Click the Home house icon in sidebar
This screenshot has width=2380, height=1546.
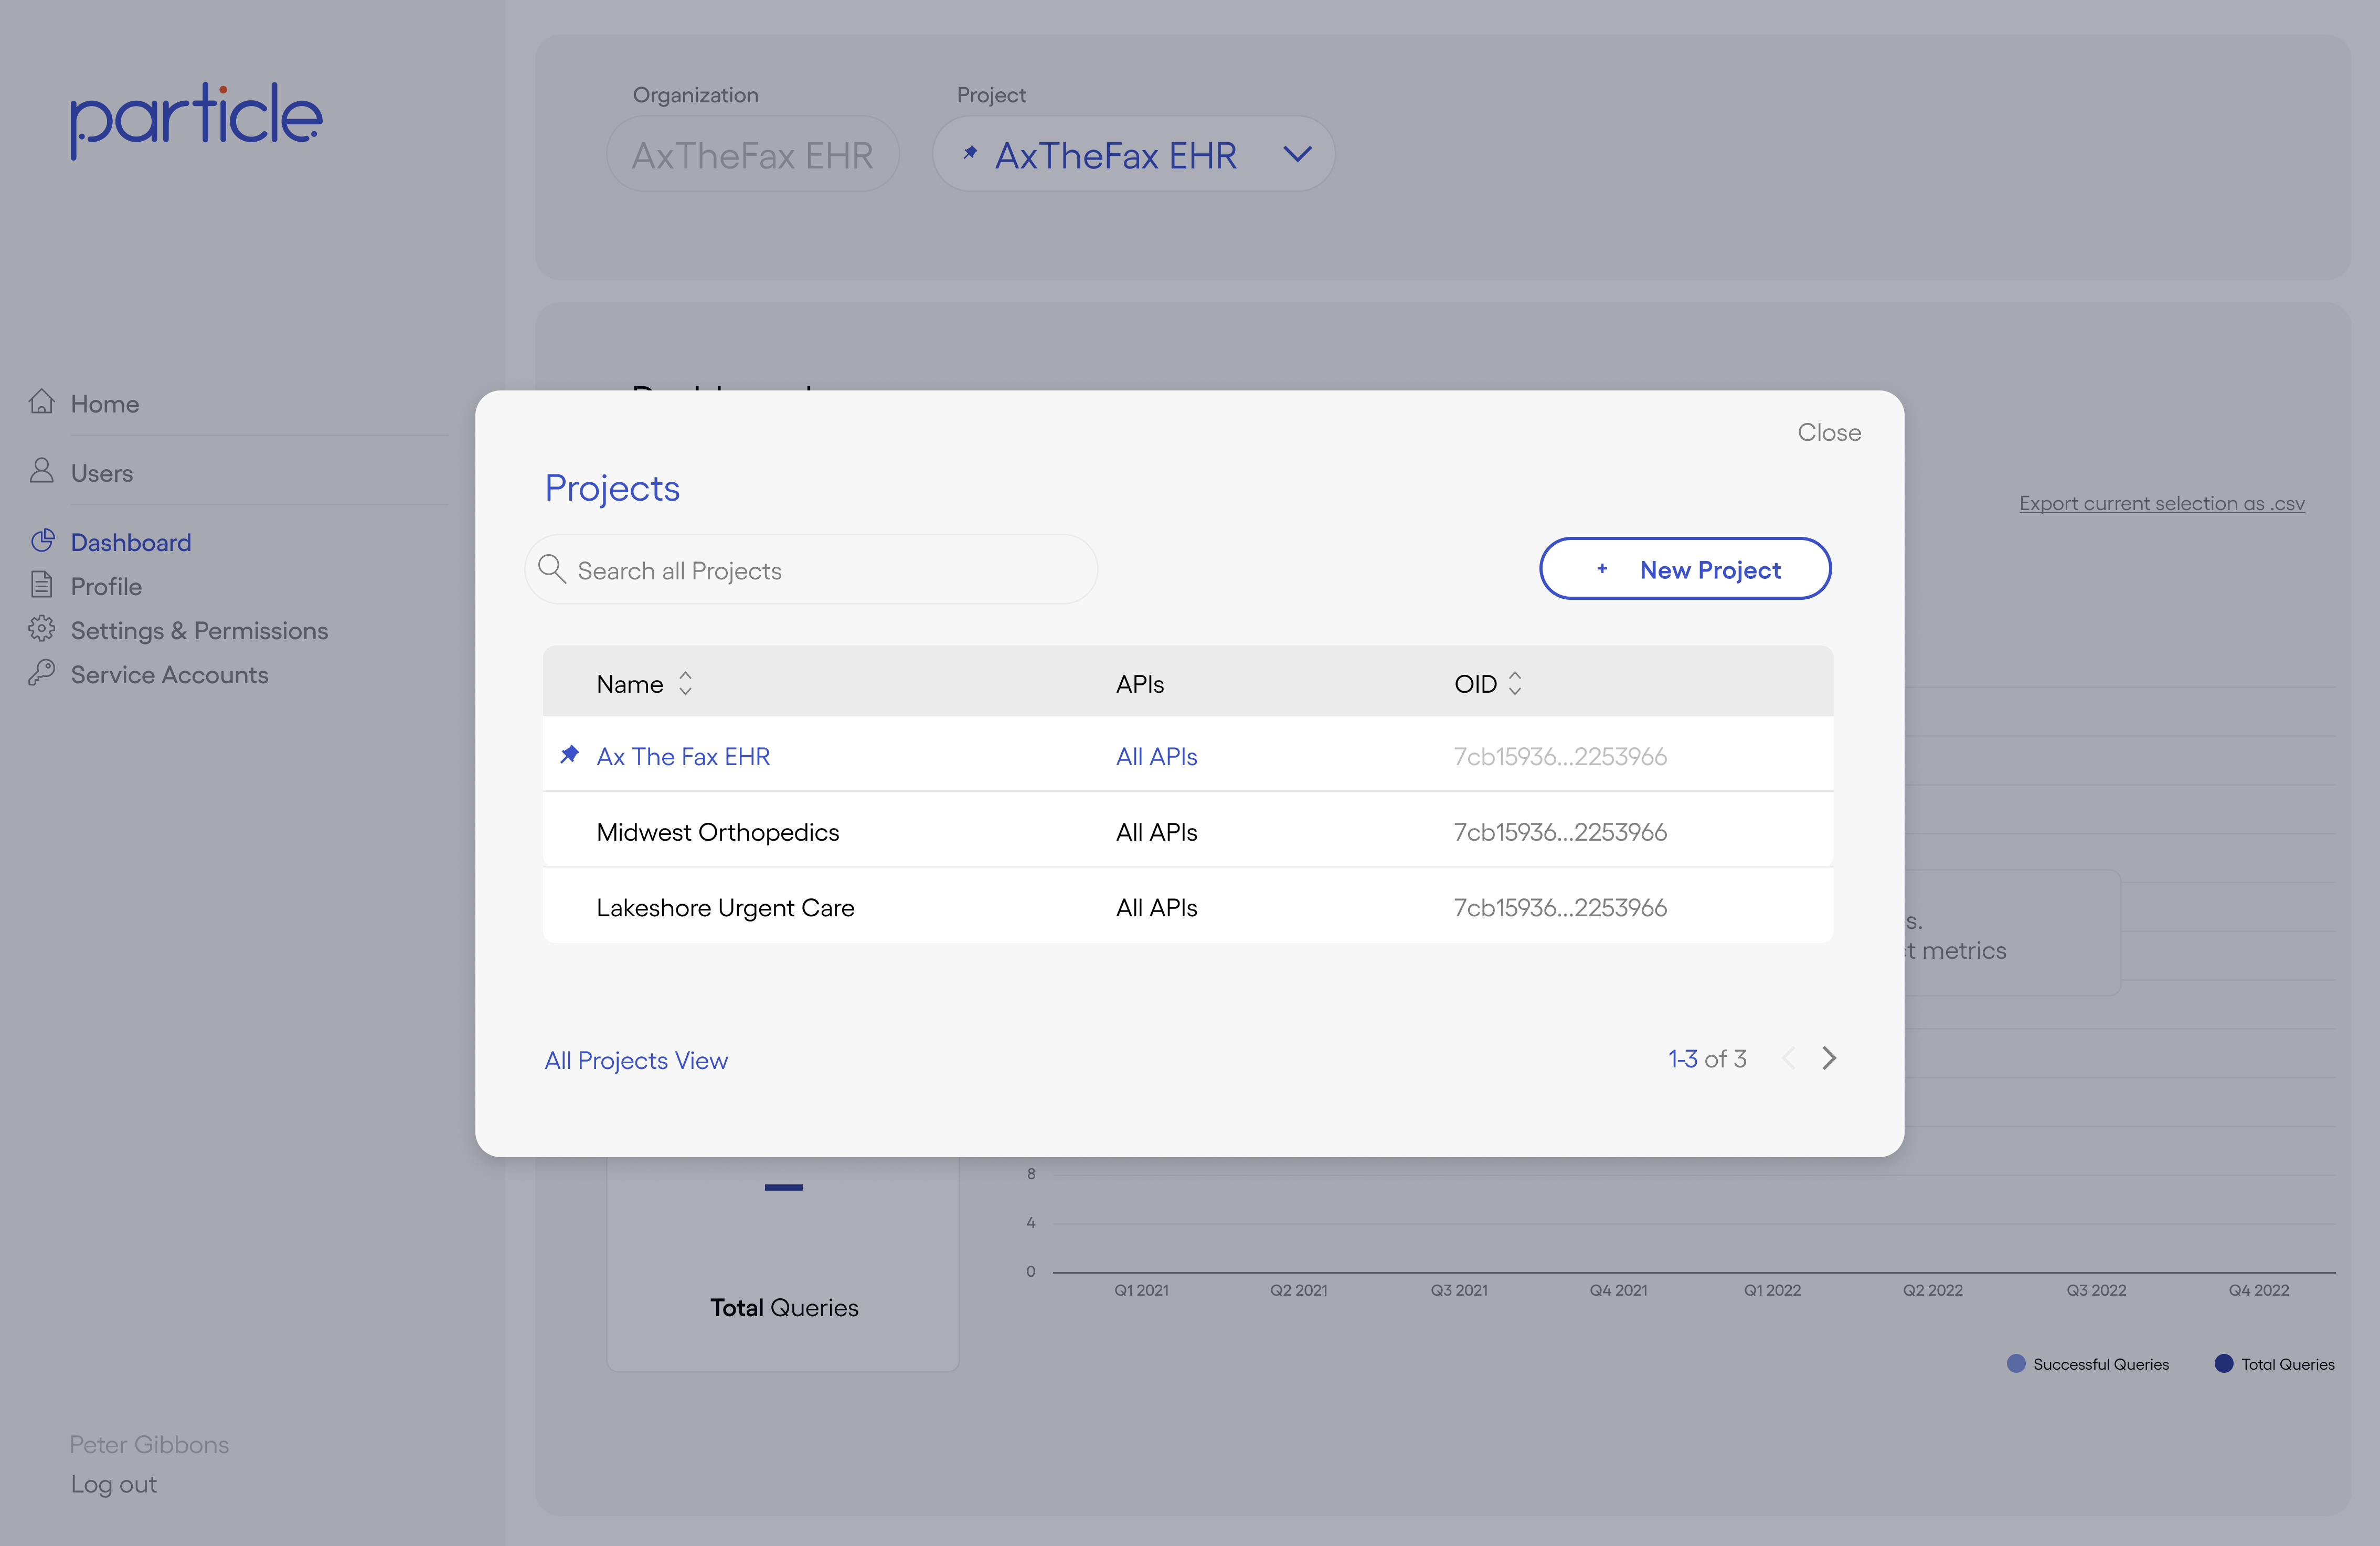[41, 402]
